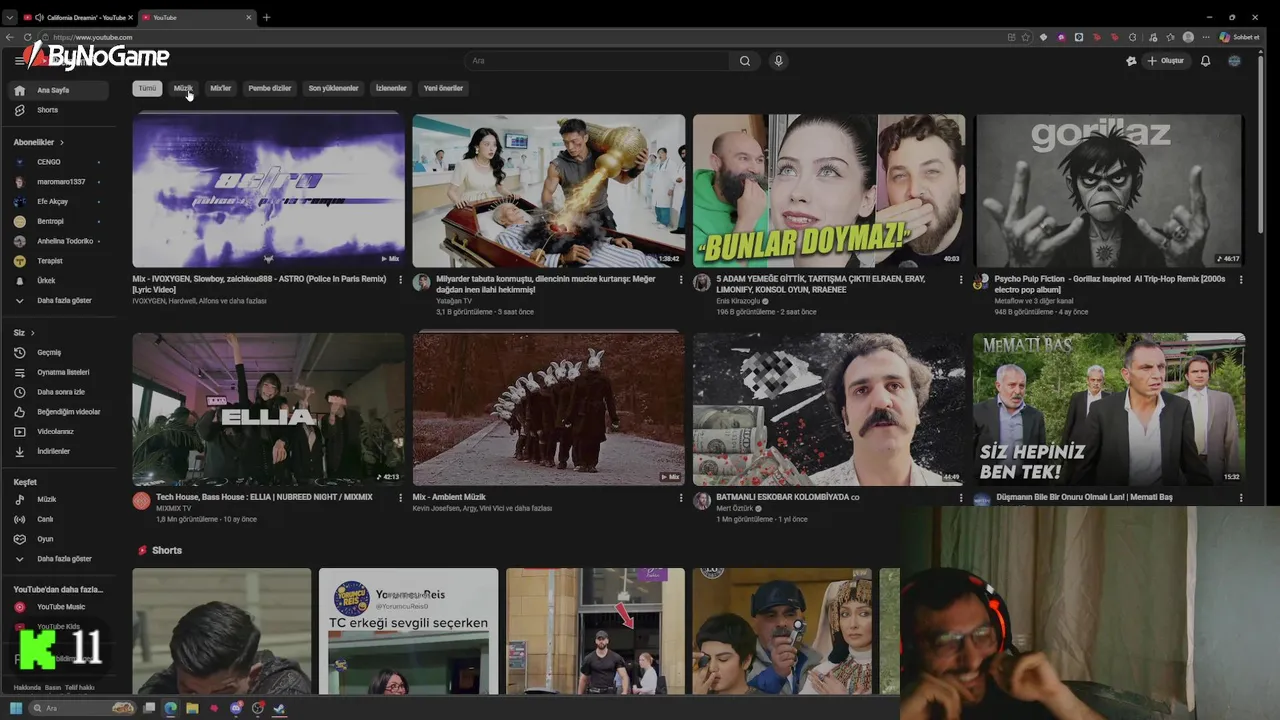Image resolution: width=1280 pixels, height=720 pixels.
Task: Open options menu for Tech House ELLIA video
Action: pos(401,497)
